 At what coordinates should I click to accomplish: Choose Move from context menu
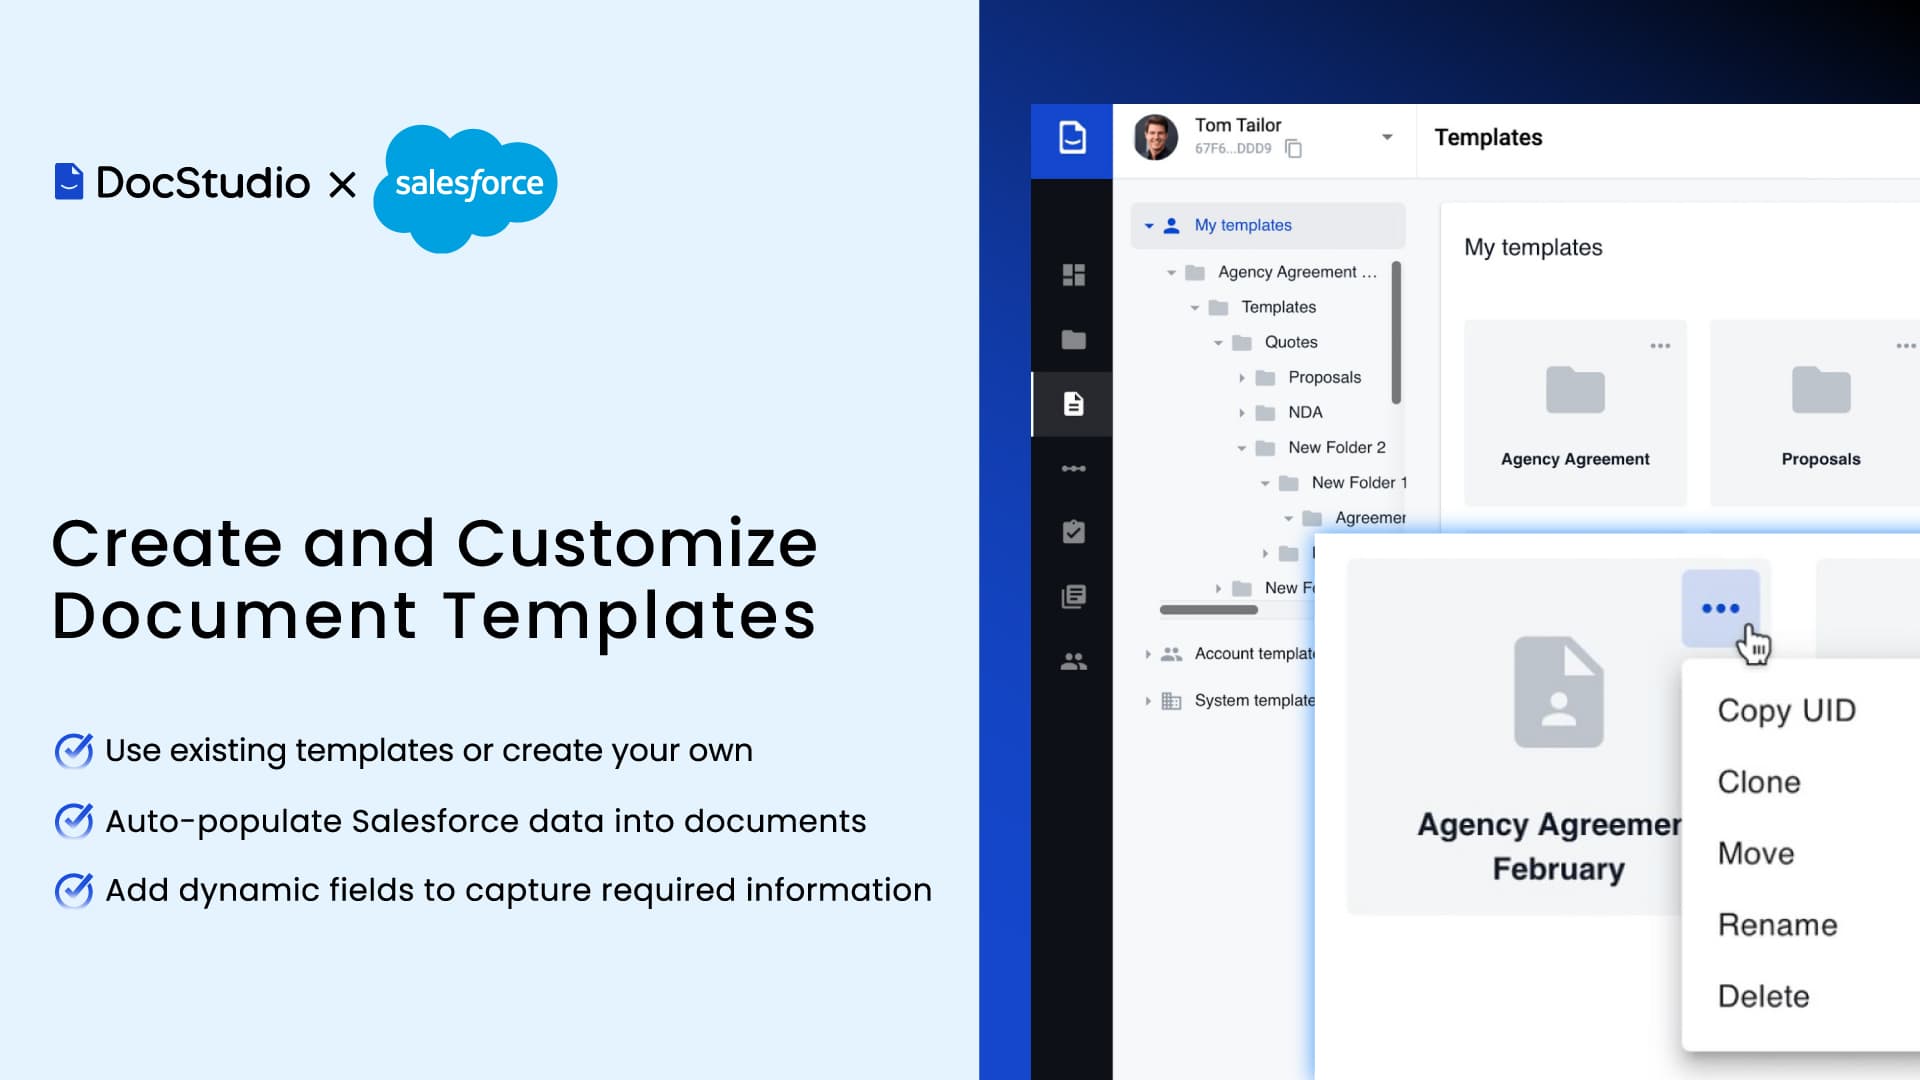click(x=1756, y=853)
